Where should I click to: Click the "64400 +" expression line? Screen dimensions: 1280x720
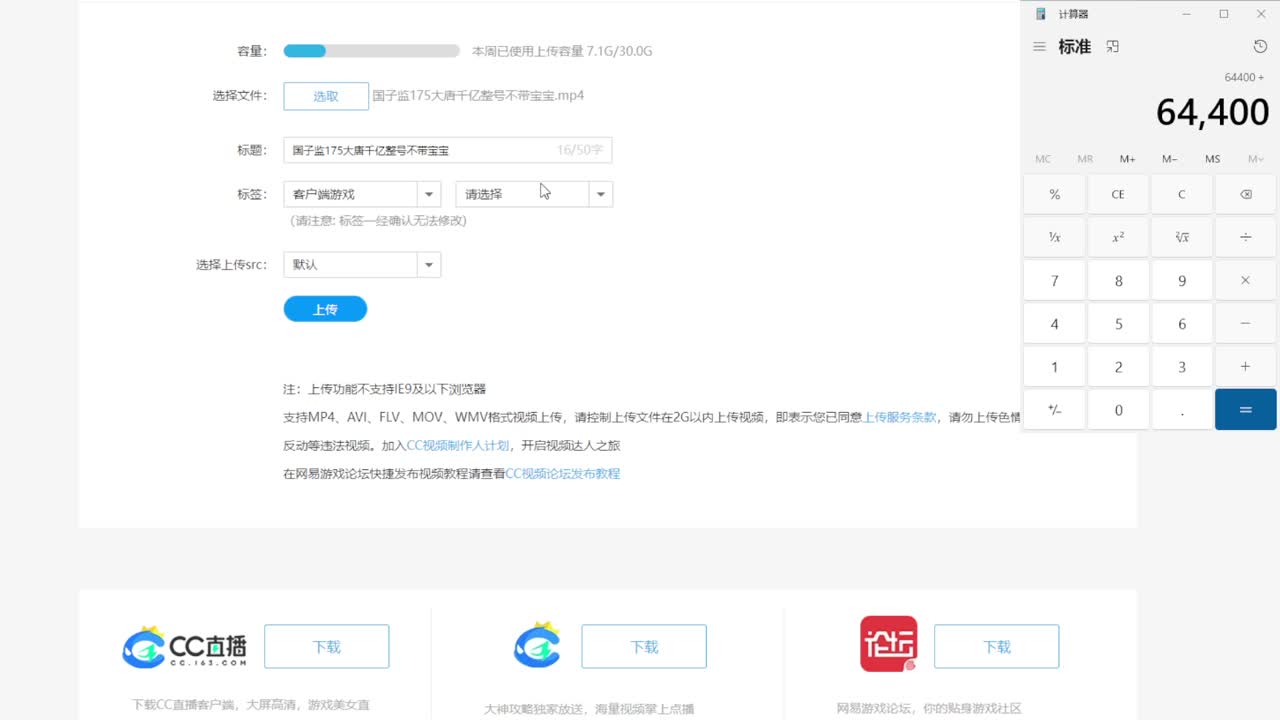click(1244, 77)
